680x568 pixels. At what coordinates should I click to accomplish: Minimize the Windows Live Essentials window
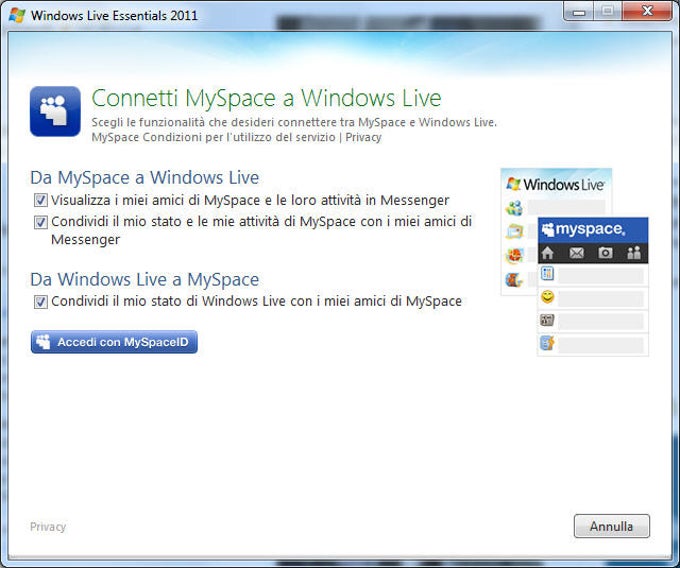click(x=578, y=11)
